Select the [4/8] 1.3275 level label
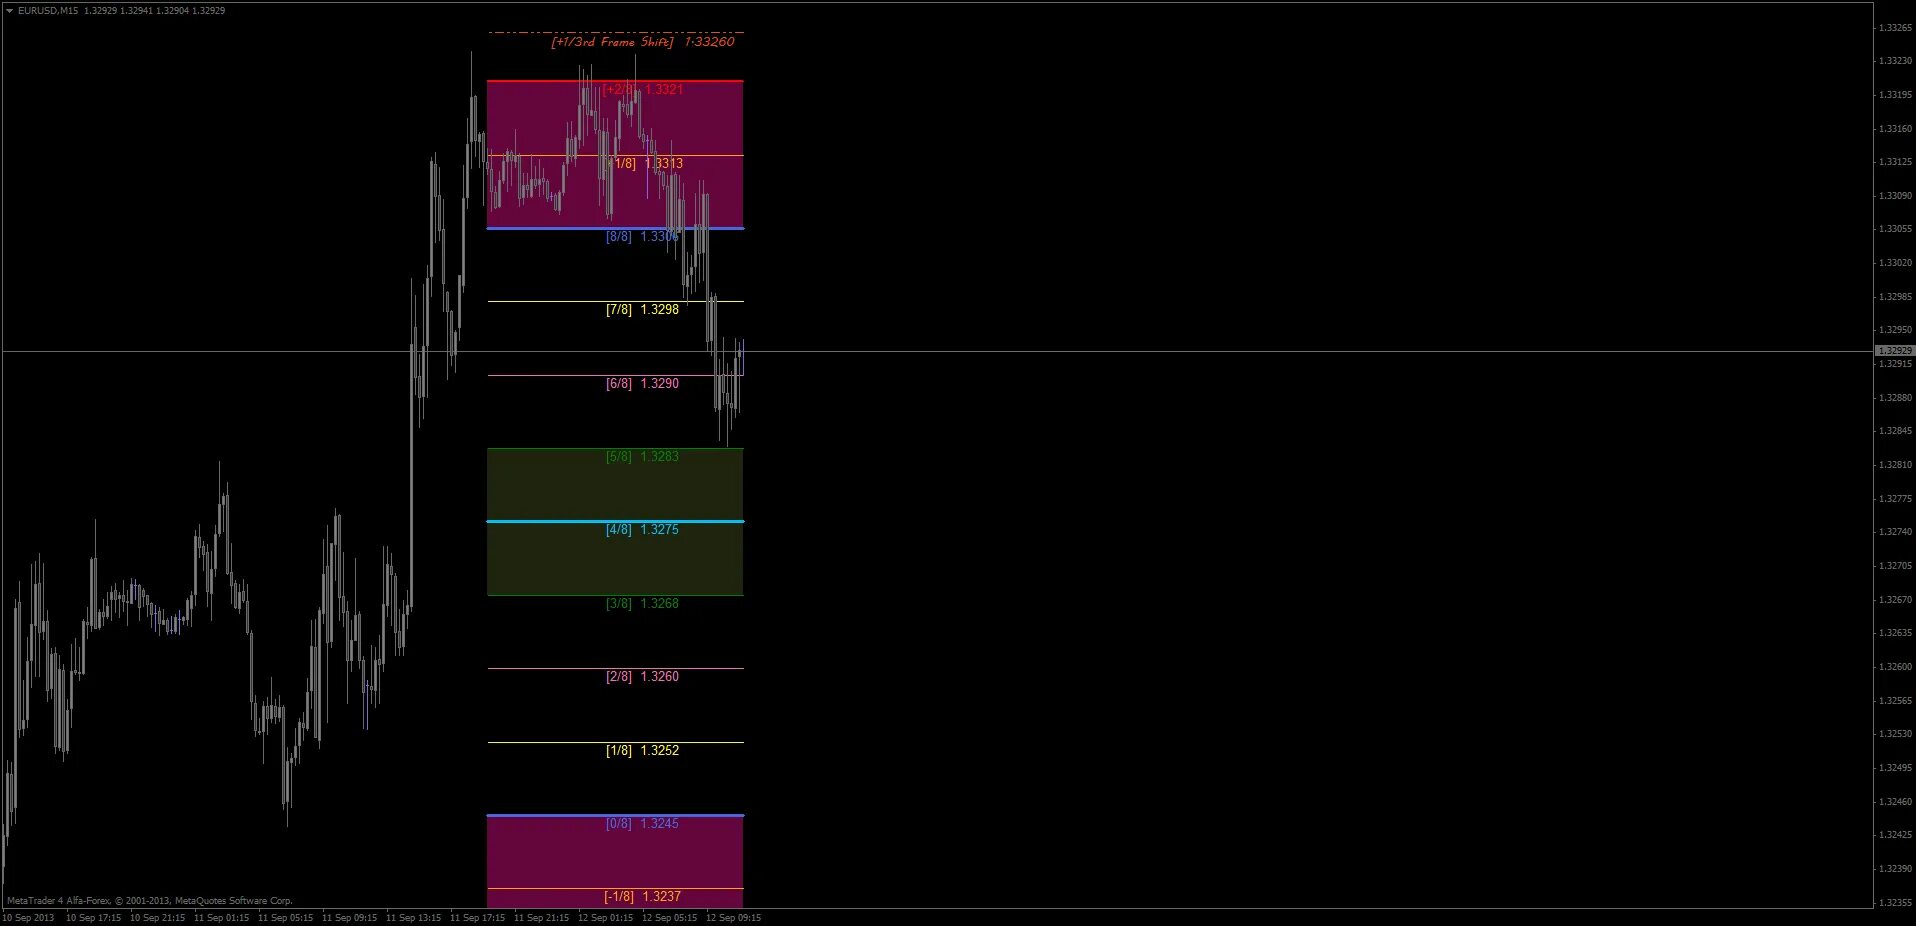Image resolution: width=1916 pixels, height=926 pixels. click(x=642, y=530)
